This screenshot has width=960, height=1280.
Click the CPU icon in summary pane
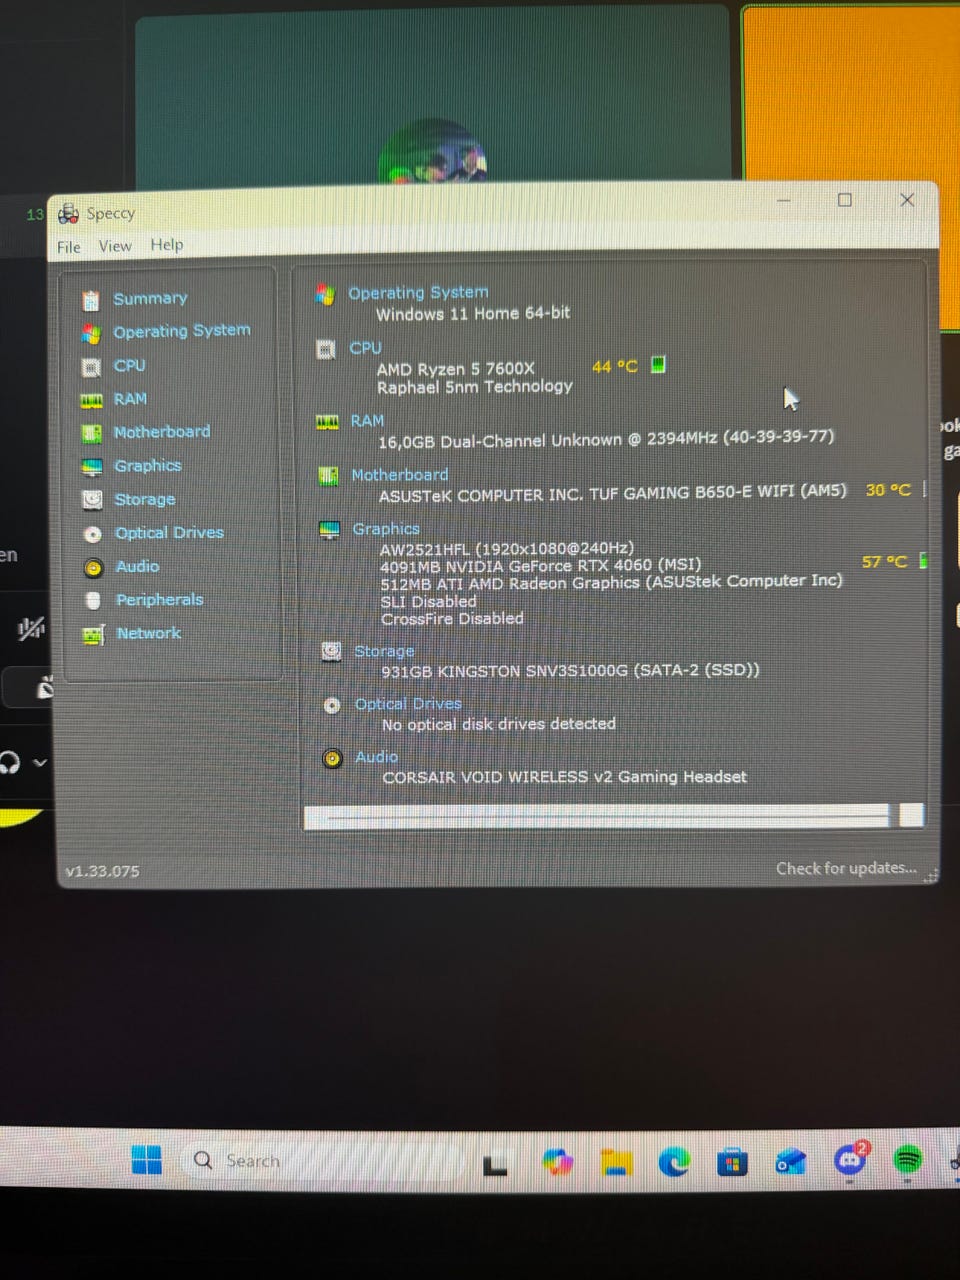coord(326,349)
